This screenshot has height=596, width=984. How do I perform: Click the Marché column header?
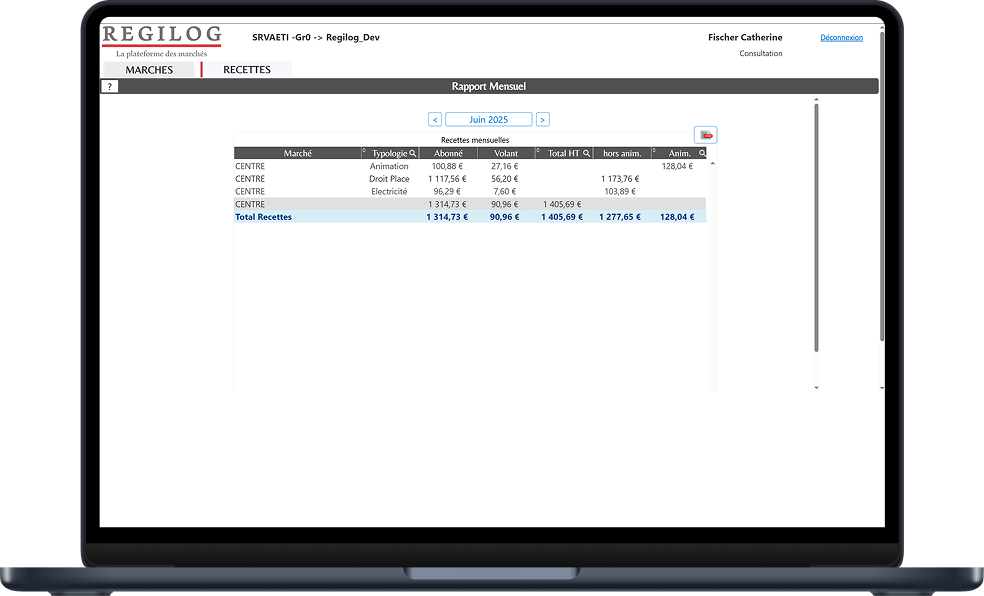click(x=297, y=153)
